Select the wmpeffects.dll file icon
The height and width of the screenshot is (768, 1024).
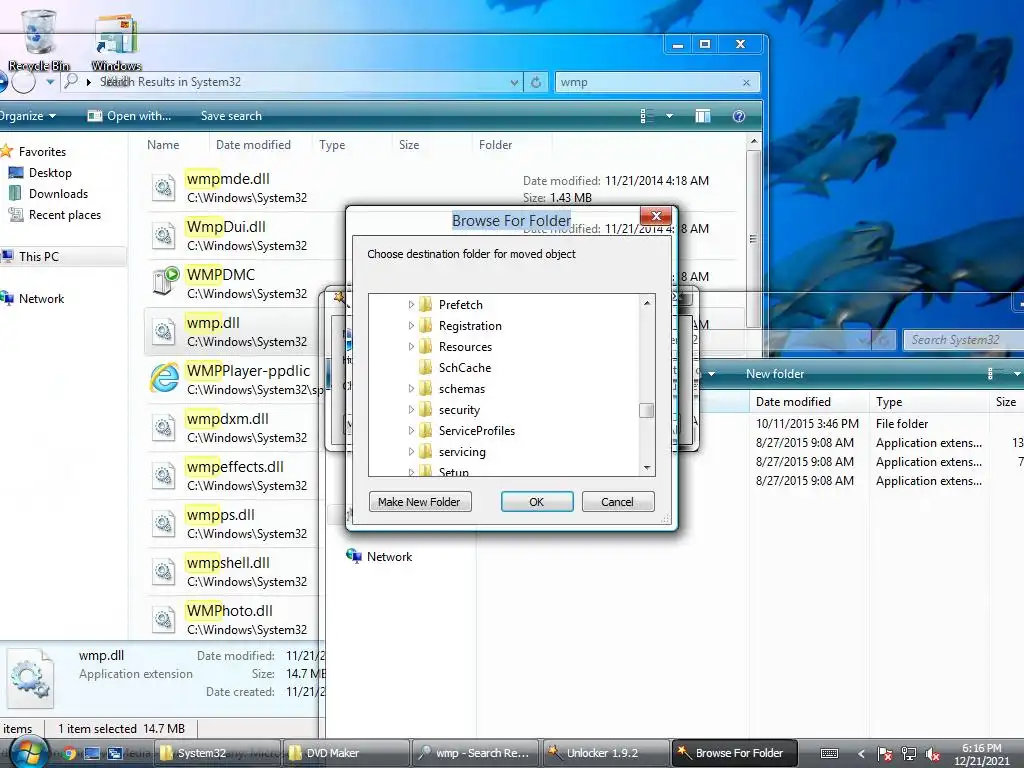(x=163, y=475)
